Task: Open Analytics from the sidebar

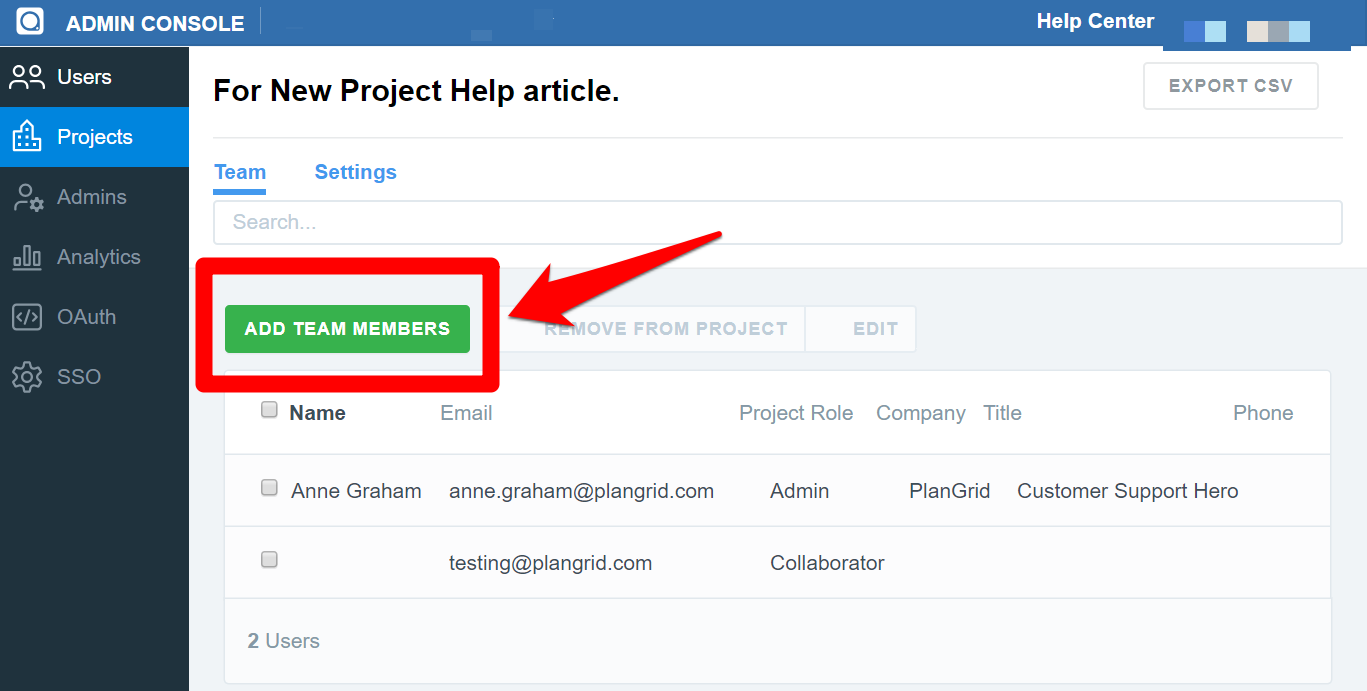Action: coord(99,257)
